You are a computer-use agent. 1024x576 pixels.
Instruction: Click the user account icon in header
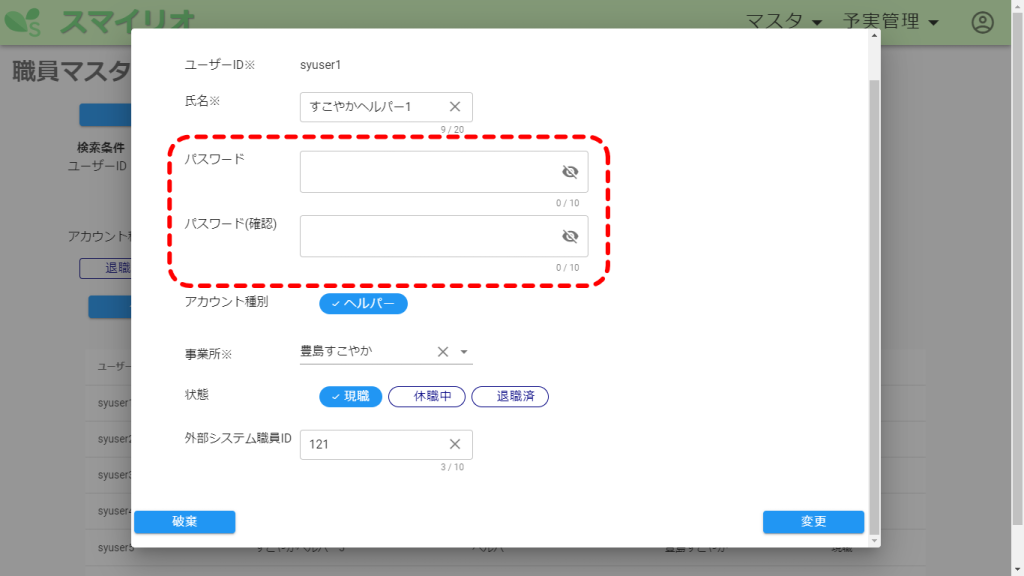983,22
